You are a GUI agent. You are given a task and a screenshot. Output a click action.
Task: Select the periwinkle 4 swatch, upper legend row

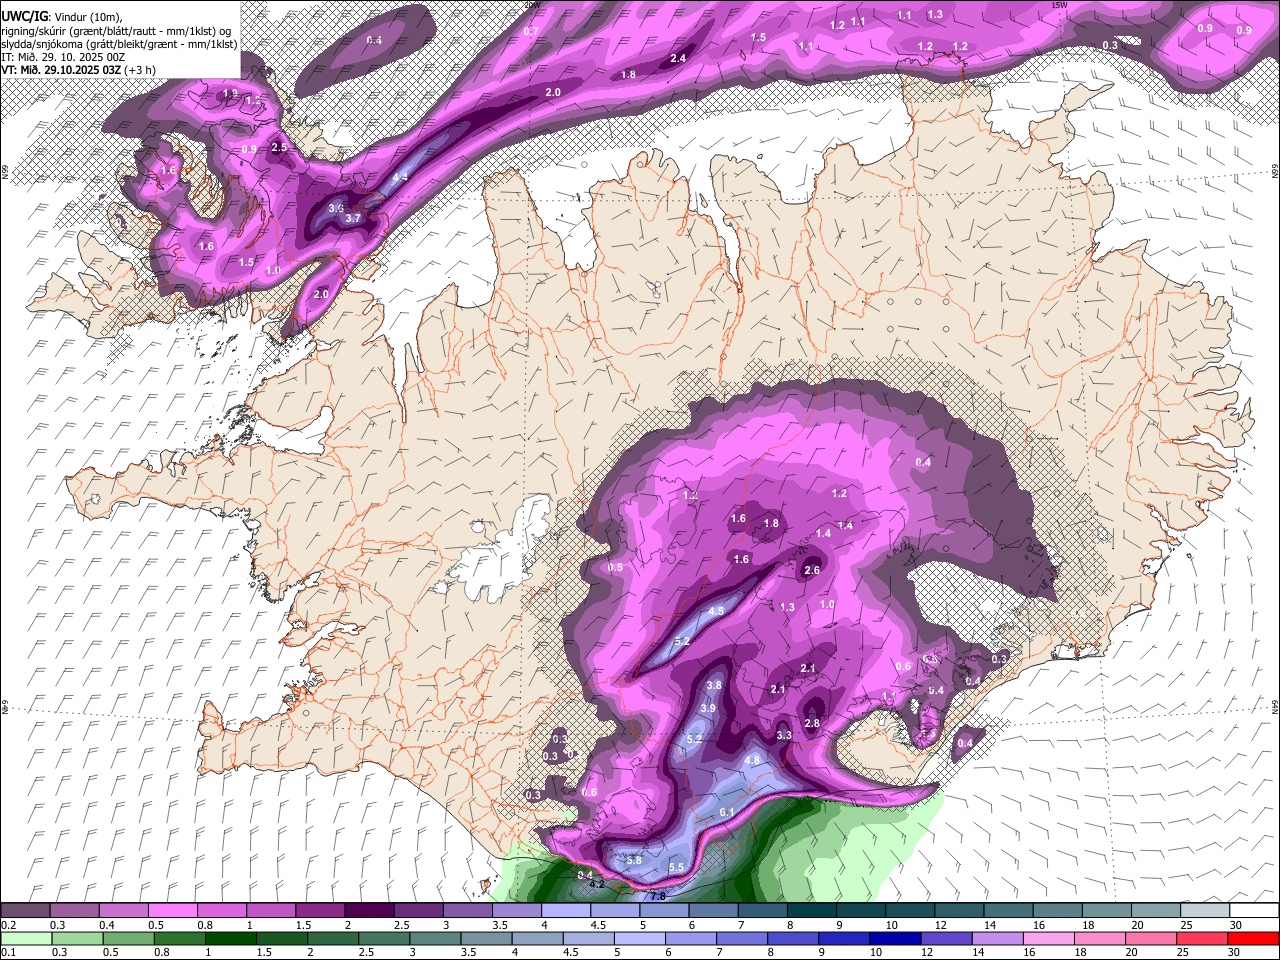pyautogui.click(x=566, y=910)
